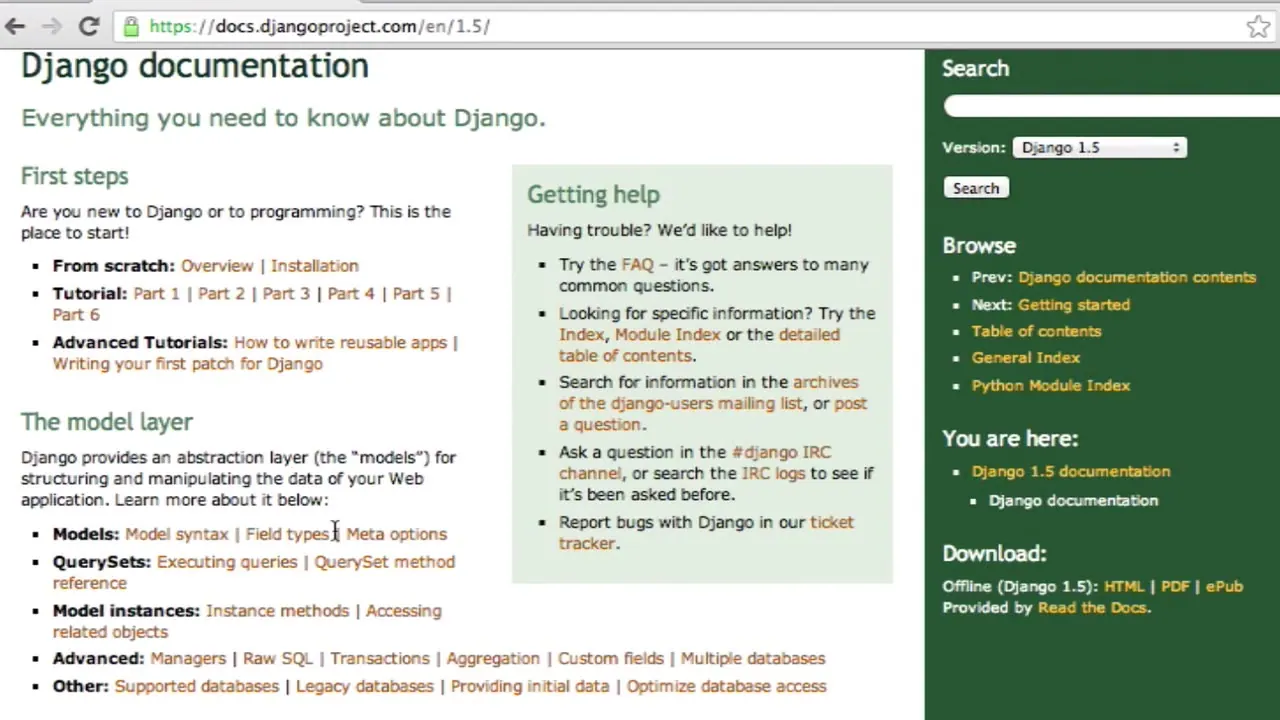This screenshot has width=1280, height=720.
Task: Download the offline ePub version
Action: [x=1224, y=587]
